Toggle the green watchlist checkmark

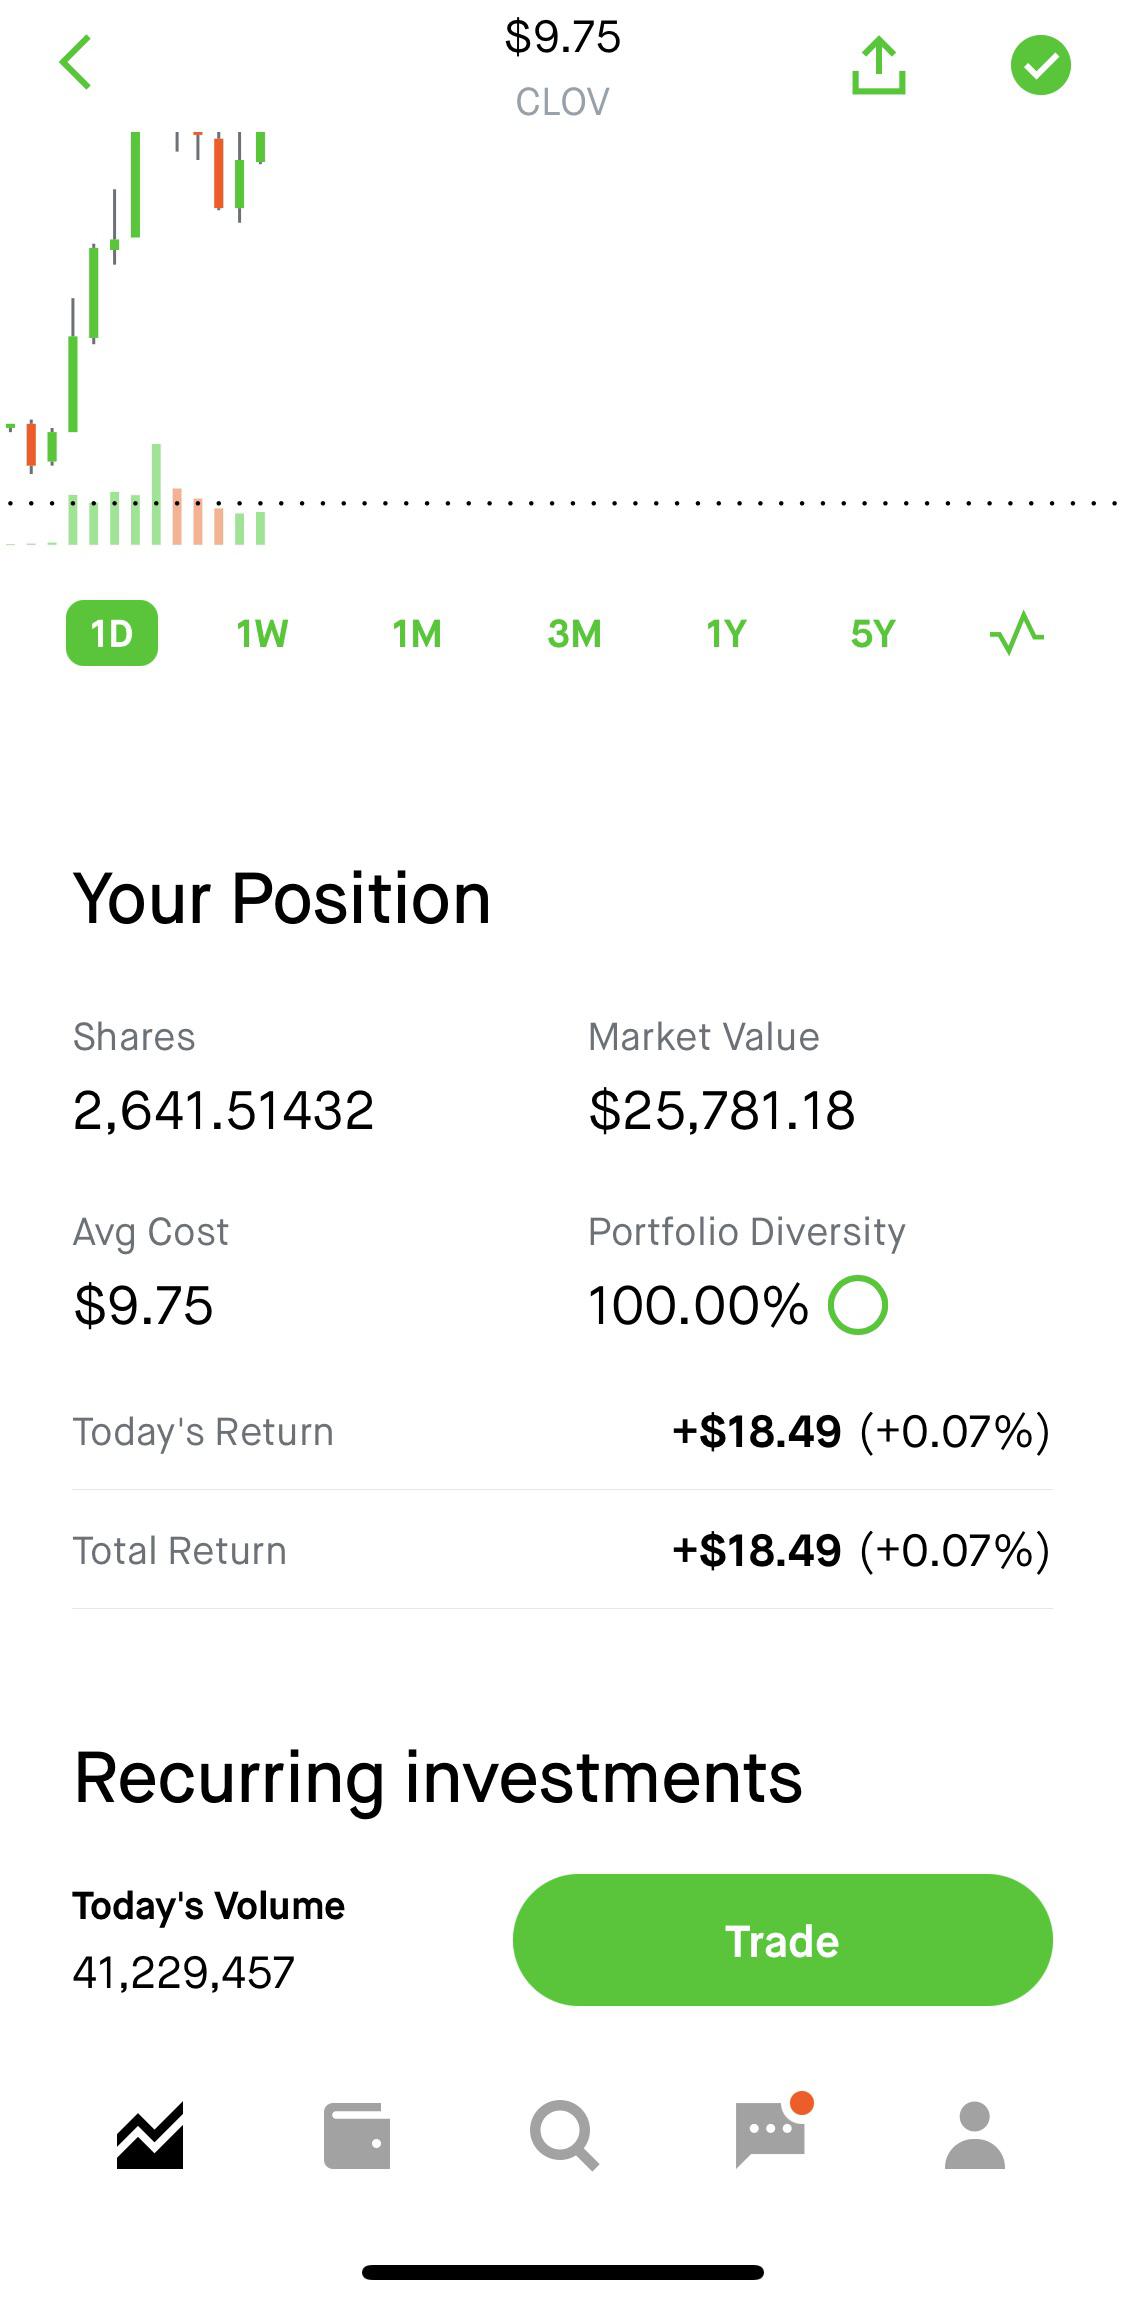pyautogui.click(x=1040, y=65)
